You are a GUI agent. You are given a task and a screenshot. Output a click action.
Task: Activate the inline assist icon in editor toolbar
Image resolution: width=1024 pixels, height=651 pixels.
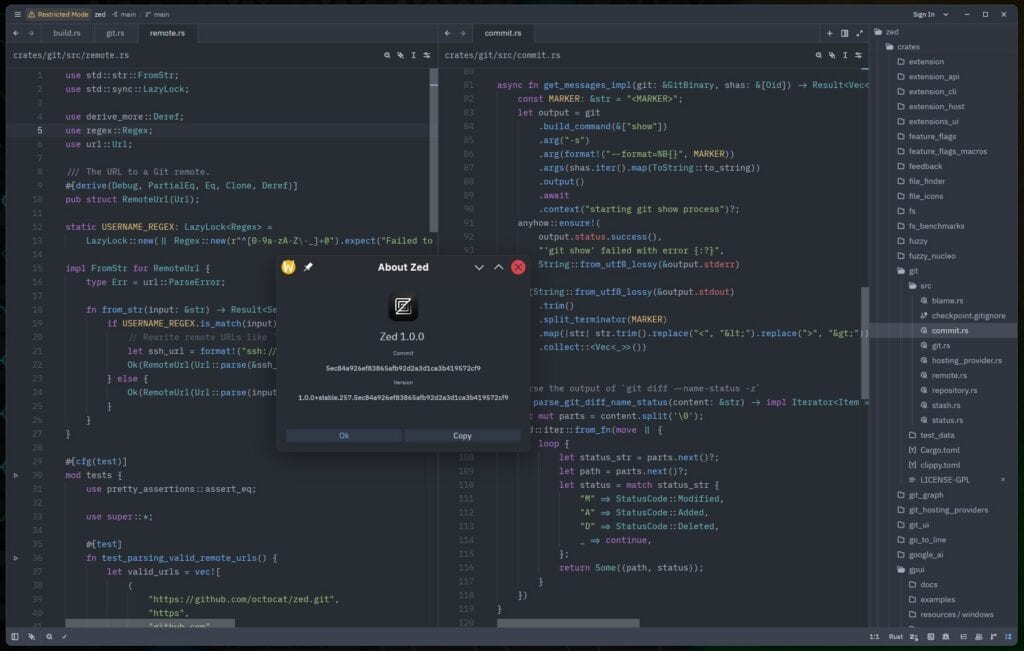pyautogui.click(x=402, y=55)
